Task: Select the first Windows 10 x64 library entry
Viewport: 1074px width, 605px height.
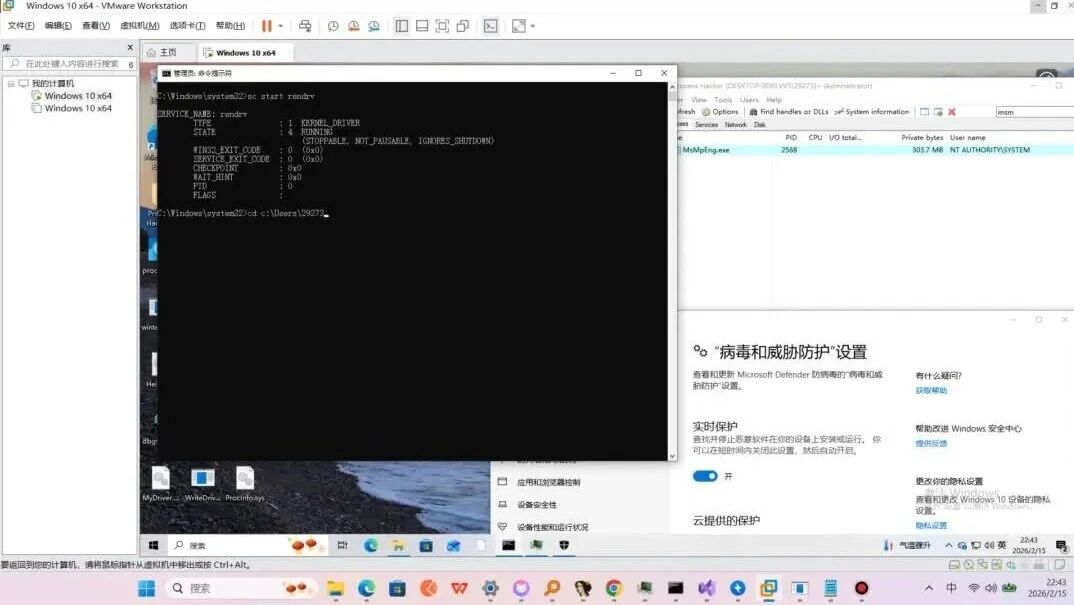Action: (78, 96)
